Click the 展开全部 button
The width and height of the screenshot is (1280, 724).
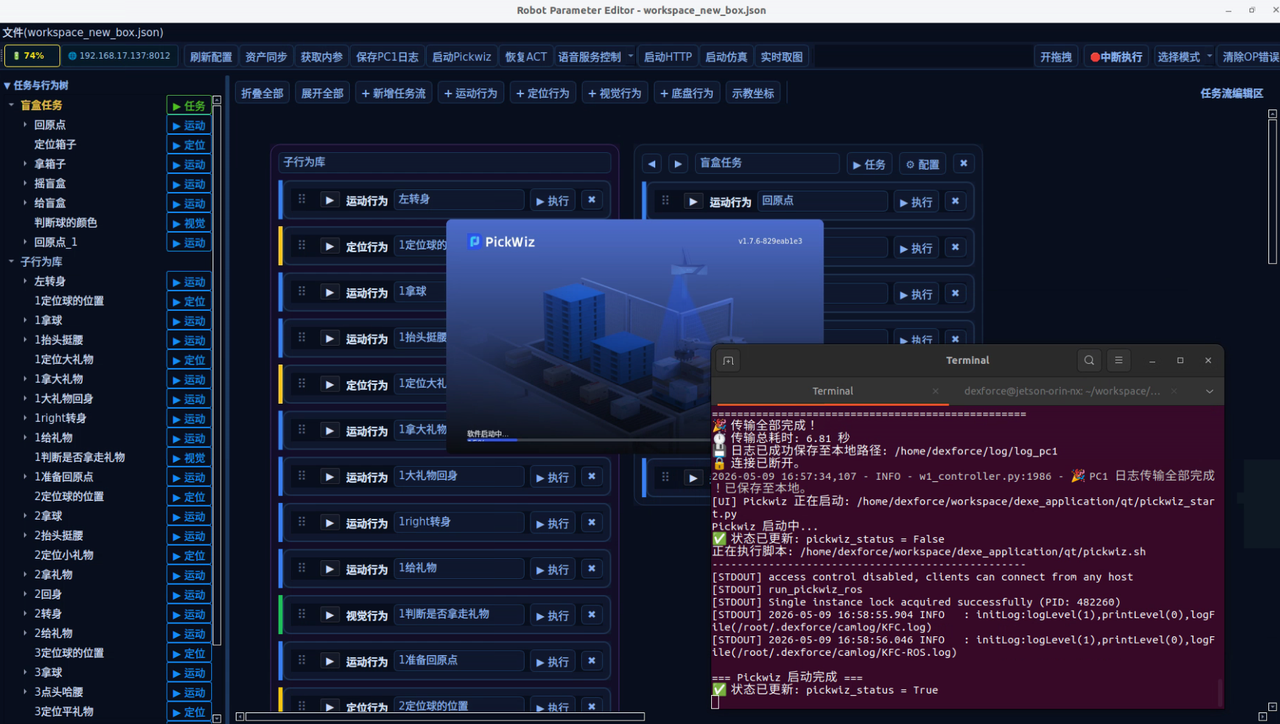tap(322, 93)
